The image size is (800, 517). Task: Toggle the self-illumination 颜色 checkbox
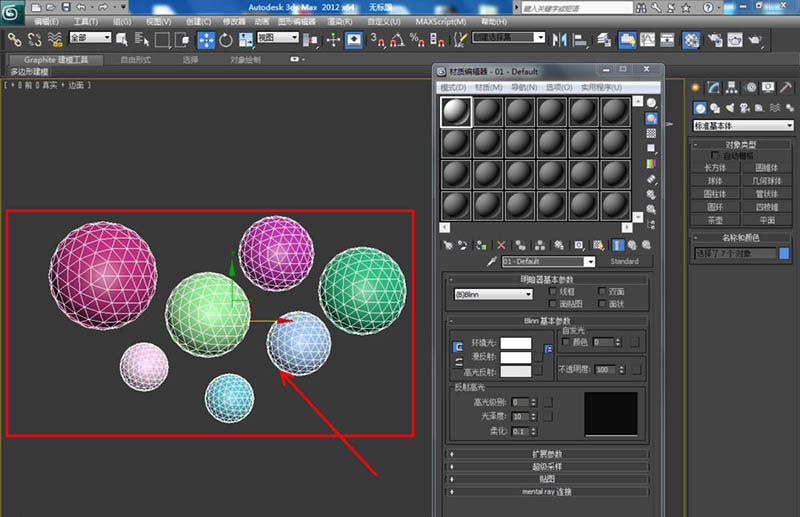pos(566,342)
